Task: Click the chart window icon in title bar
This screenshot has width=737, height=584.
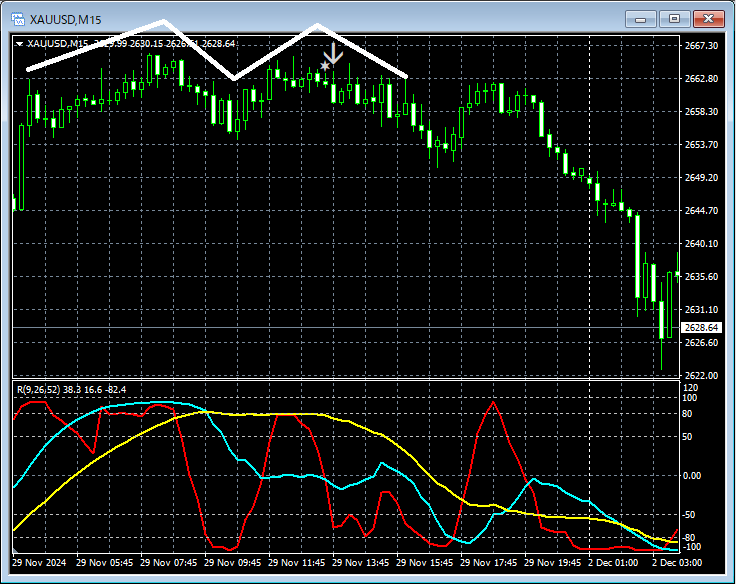Action: (17, 19)
